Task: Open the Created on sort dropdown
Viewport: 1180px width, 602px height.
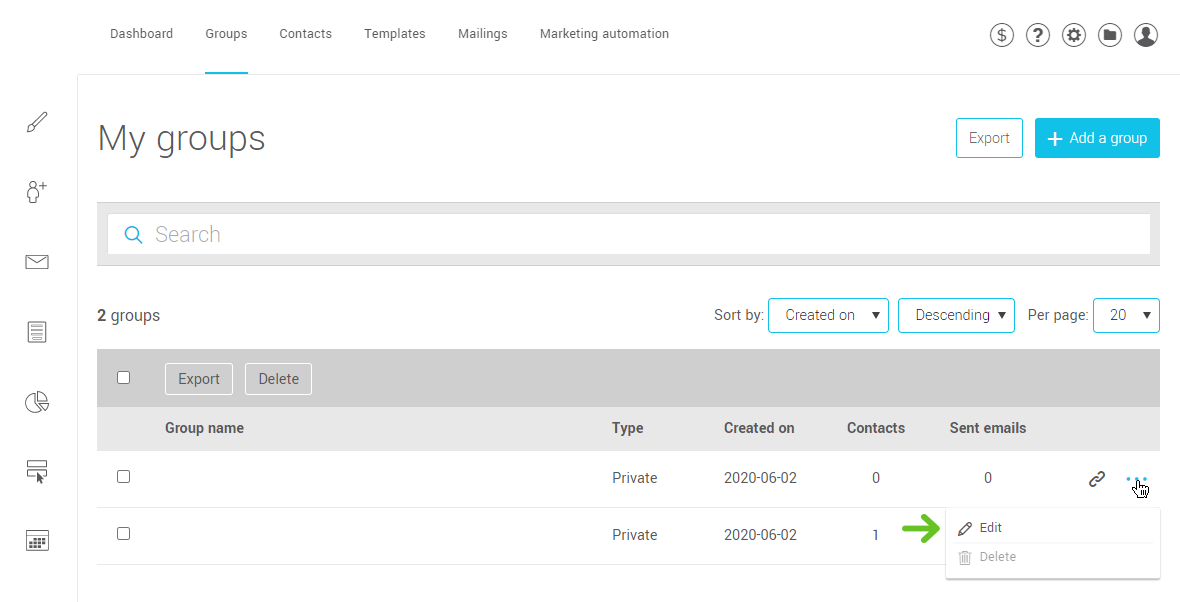Action: click(828, 315)
